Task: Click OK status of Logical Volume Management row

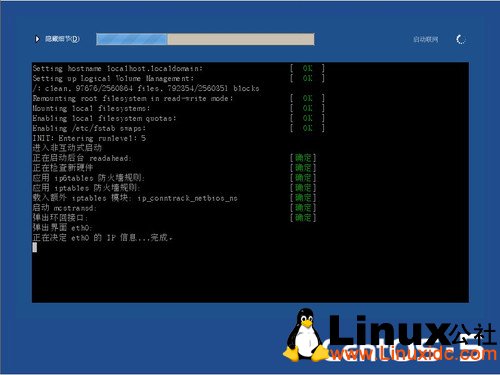Action: tap(307, 78)
